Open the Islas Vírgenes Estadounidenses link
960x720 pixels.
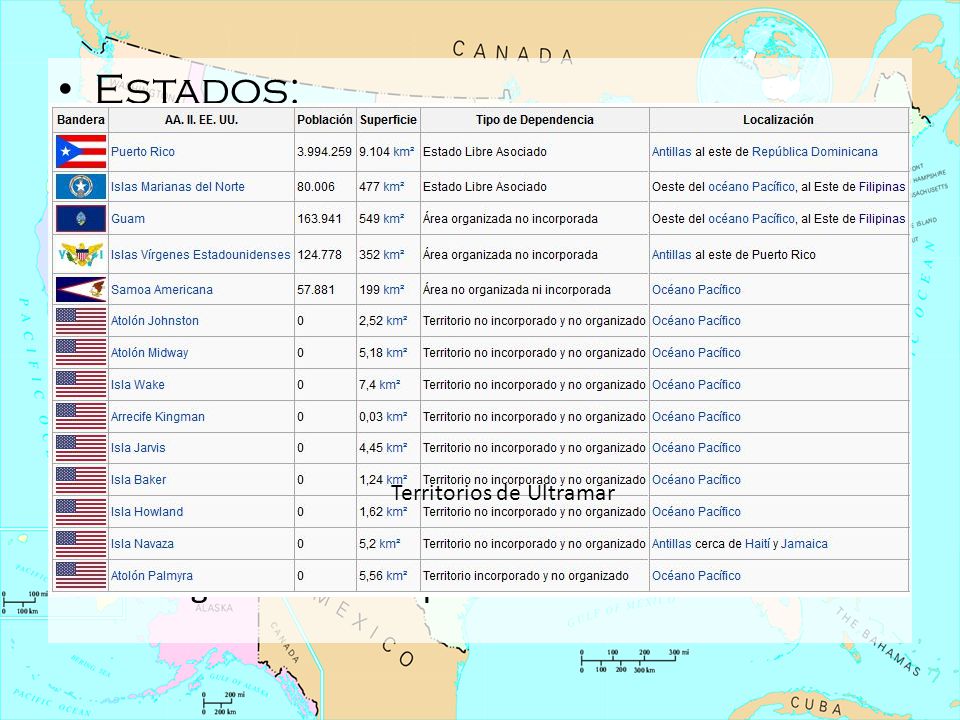[200, 255]
